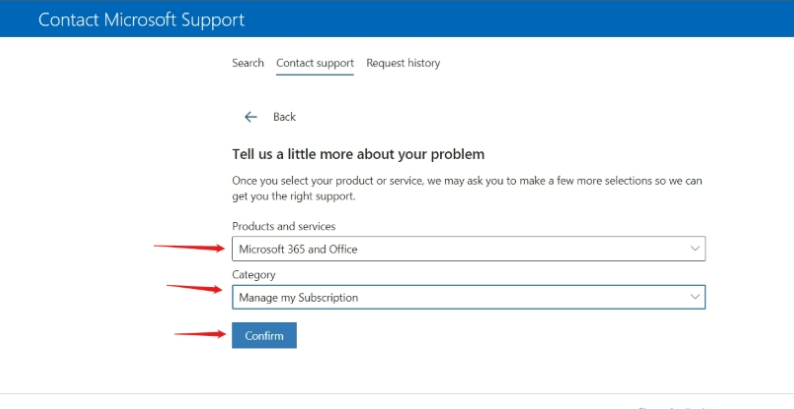Click the 'Category' label

click(x=254, y=274)
